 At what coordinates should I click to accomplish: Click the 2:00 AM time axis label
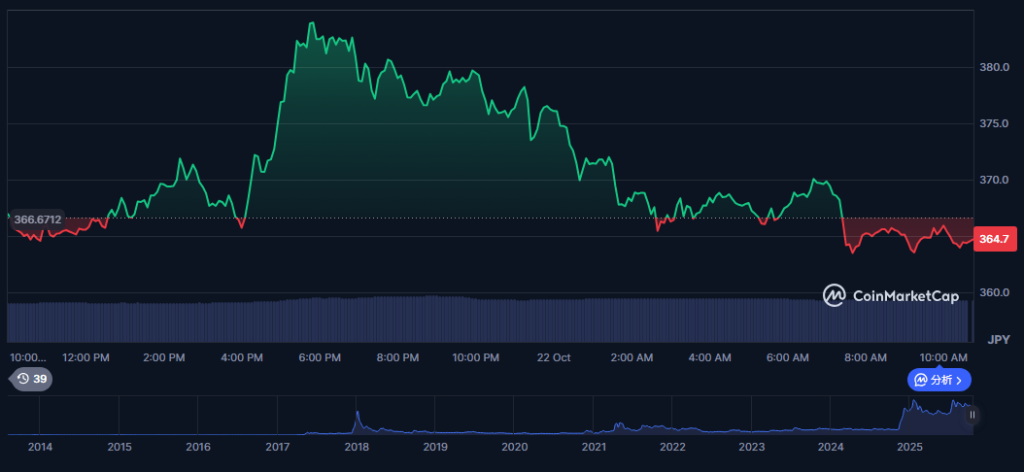point(632,357)
